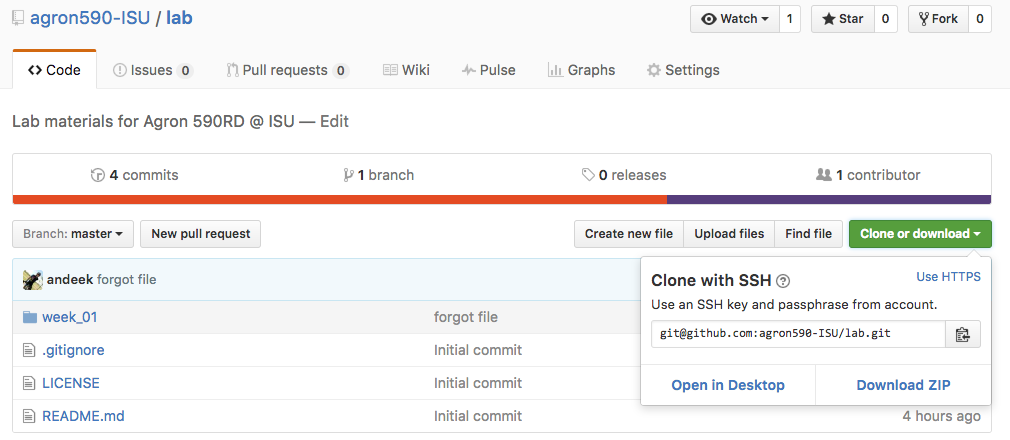Click the releases tag icon
Viewport: 1010px width, 440px height.
coord(588,175)
